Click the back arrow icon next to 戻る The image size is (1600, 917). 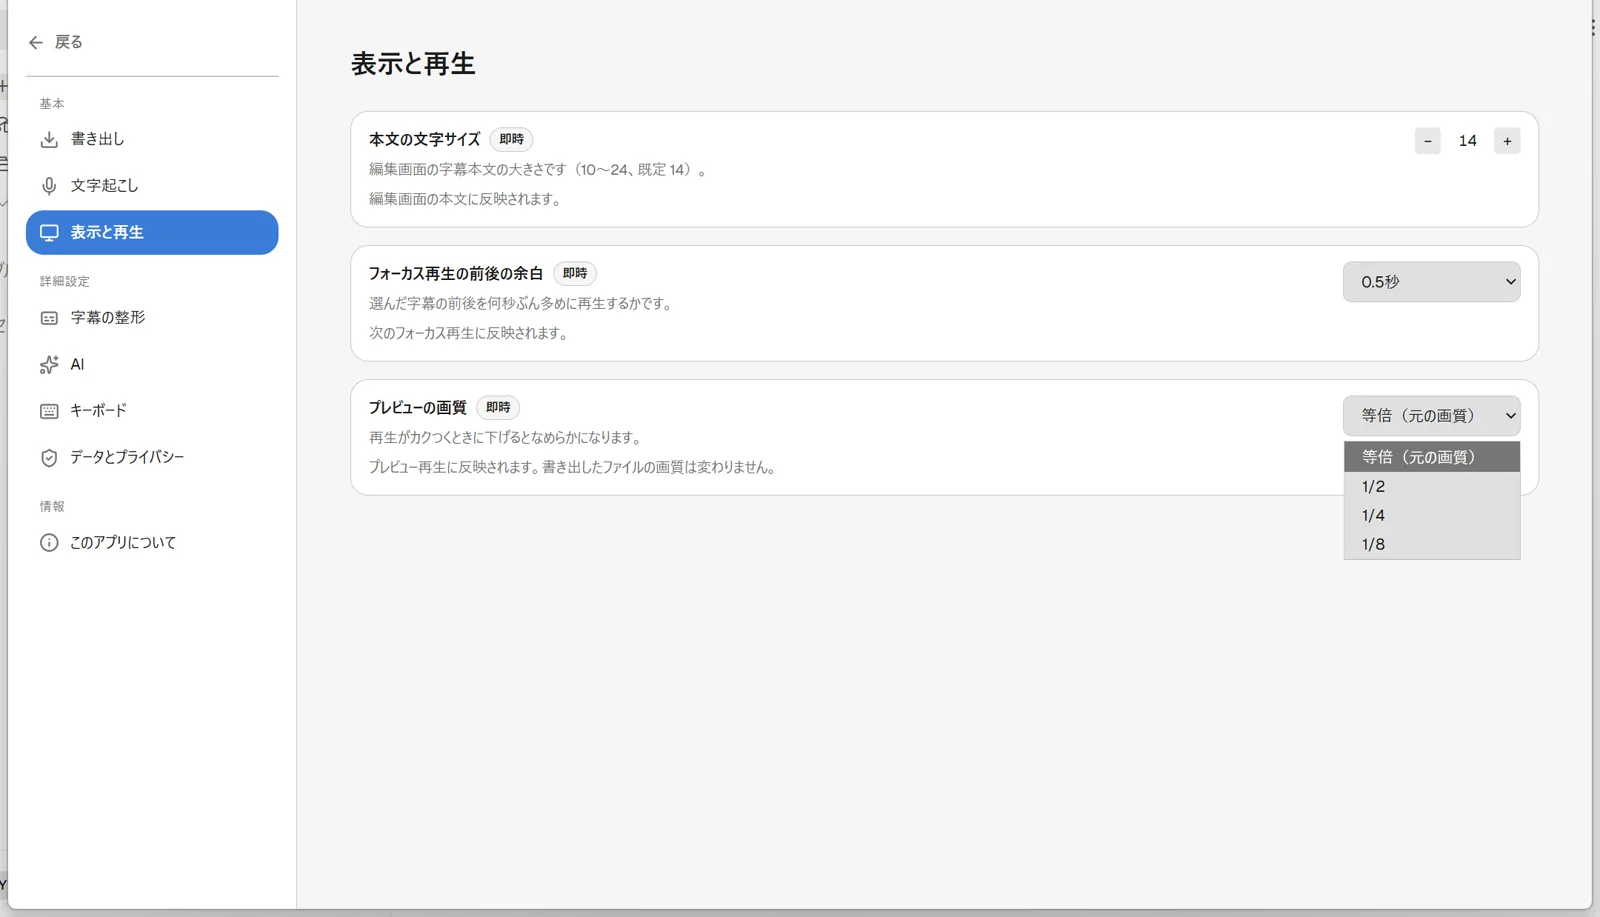pos(36,42)
